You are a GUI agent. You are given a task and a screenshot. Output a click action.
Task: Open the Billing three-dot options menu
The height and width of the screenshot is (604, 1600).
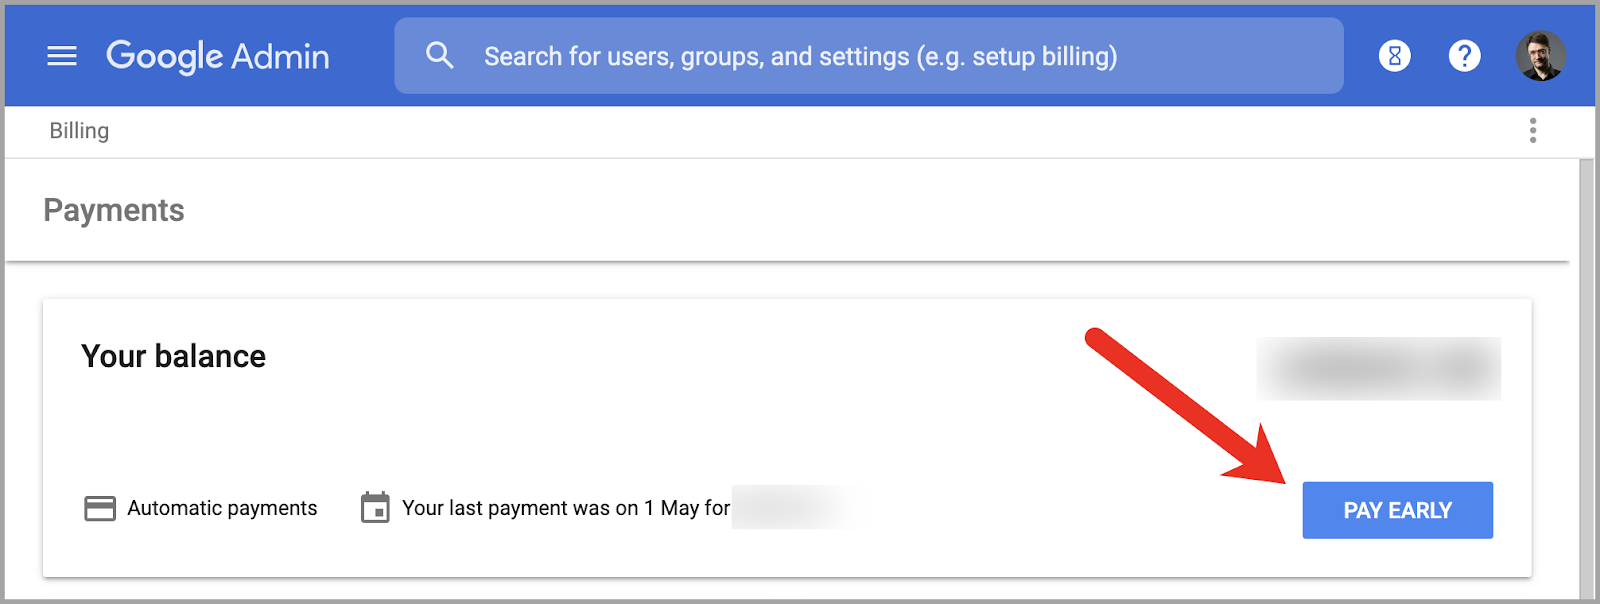tap(1532, 130)
